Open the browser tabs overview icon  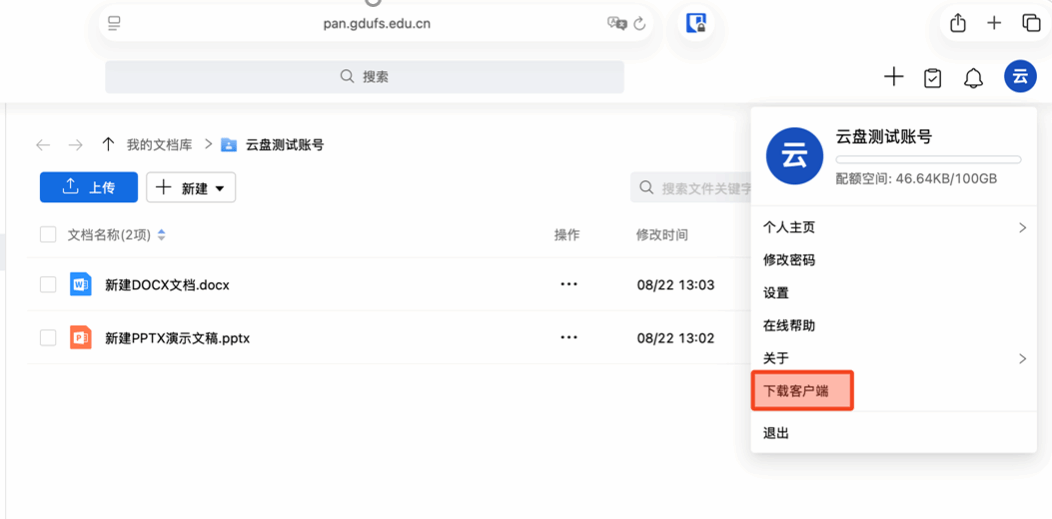click(x=1031, y=23)
